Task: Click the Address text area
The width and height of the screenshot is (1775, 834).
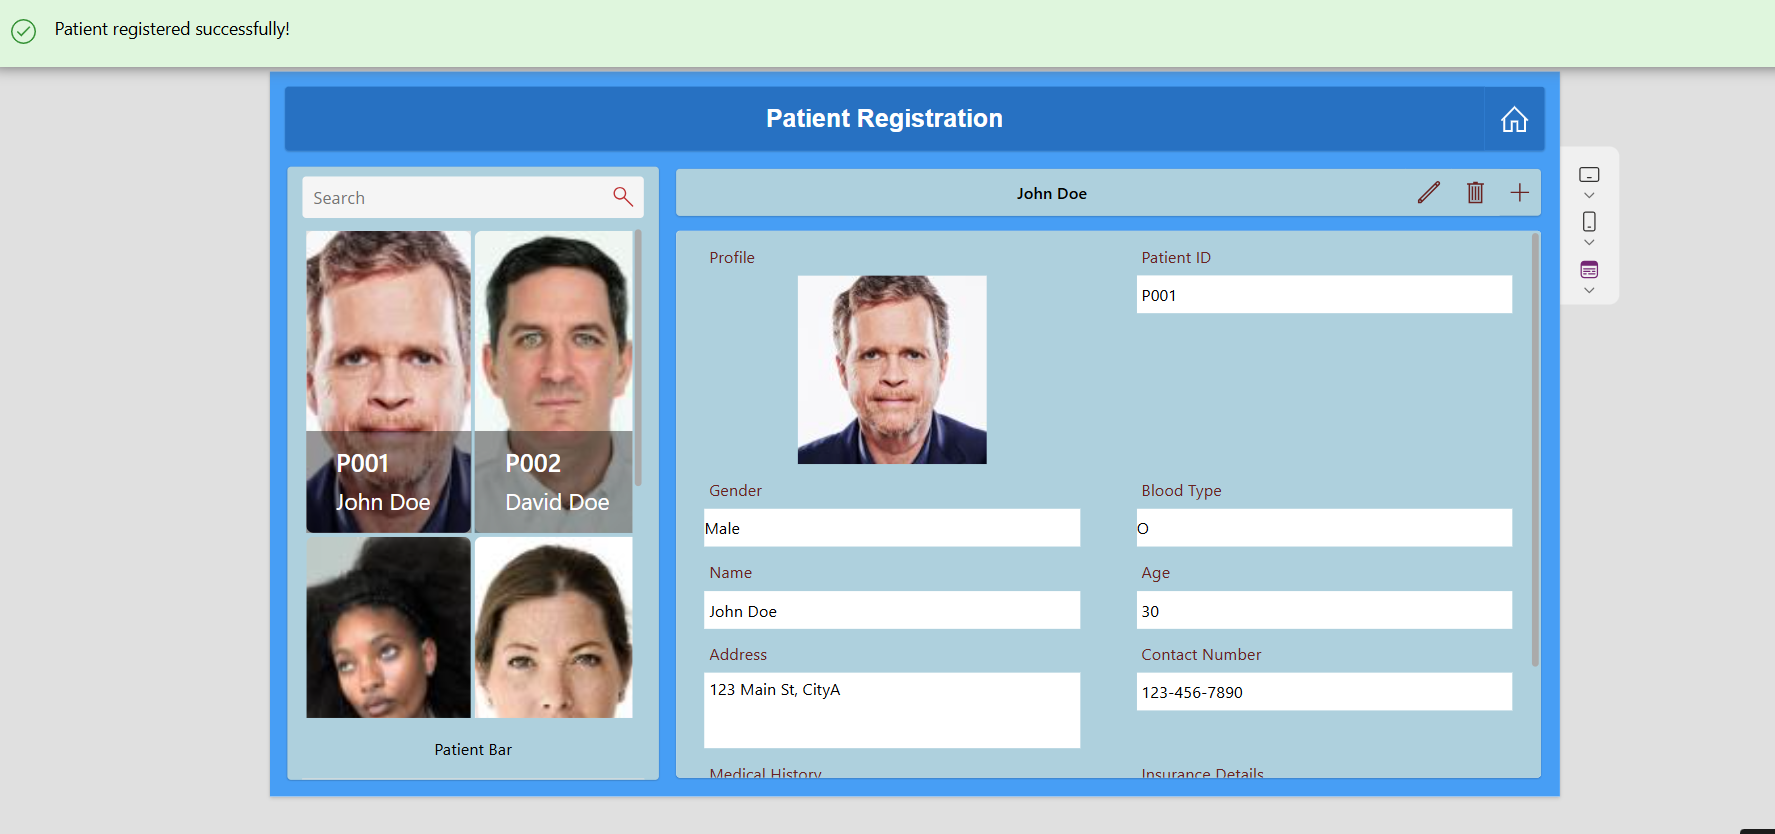Action: [891, 710]
